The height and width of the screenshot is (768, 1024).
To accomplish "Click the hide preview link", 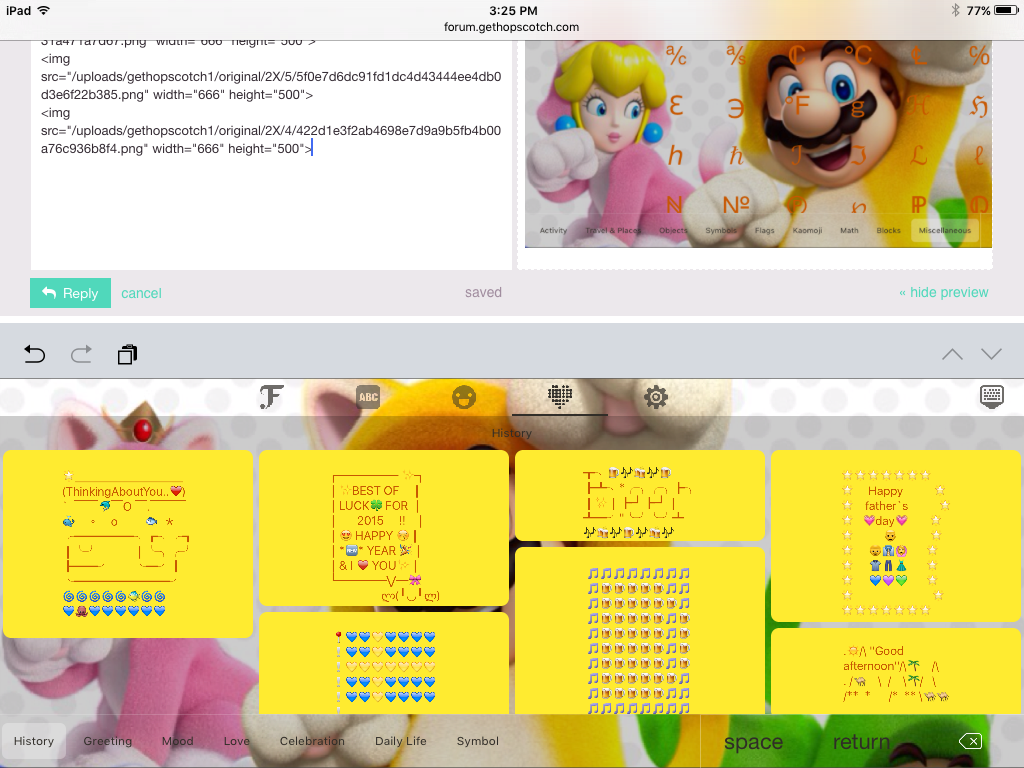I will click(x=944, y=293).
